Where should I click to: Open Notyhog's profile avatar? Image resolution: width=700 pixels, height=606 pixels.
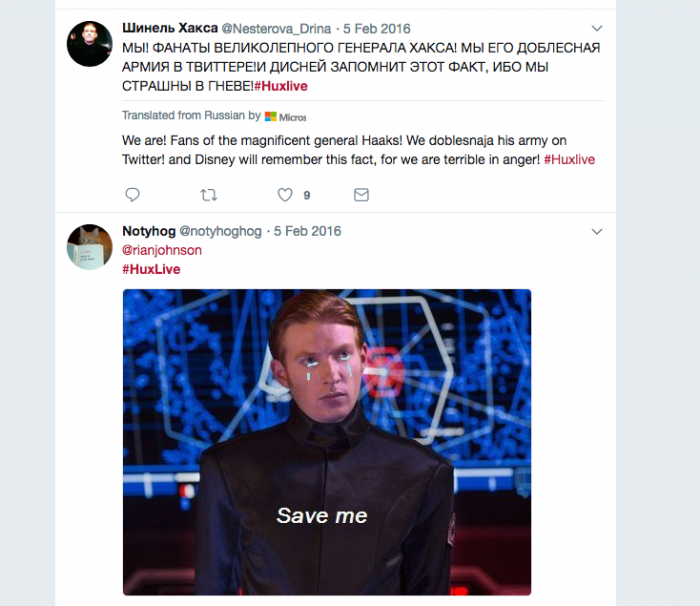click(x=89, y=246)
